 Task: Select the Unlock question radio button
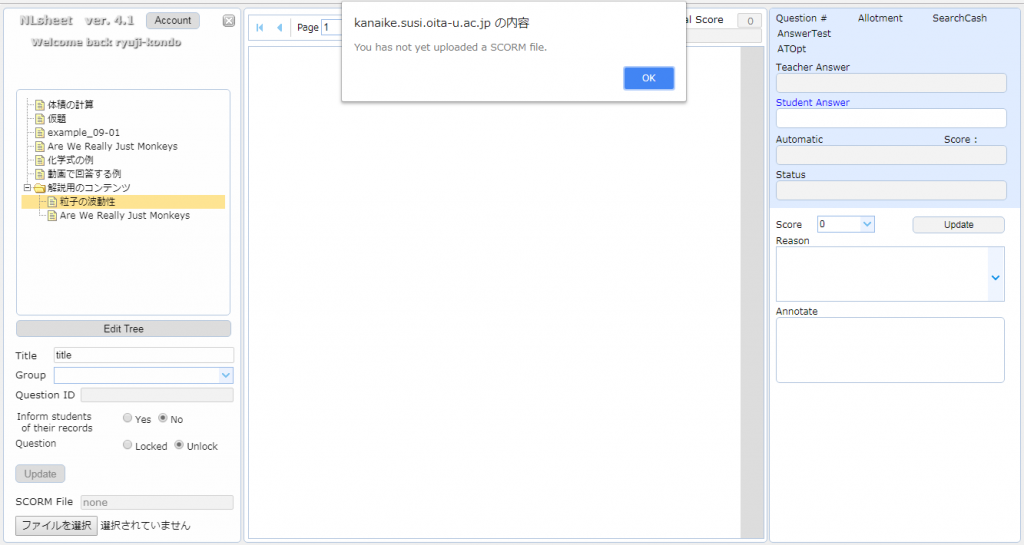pos(179,445)
